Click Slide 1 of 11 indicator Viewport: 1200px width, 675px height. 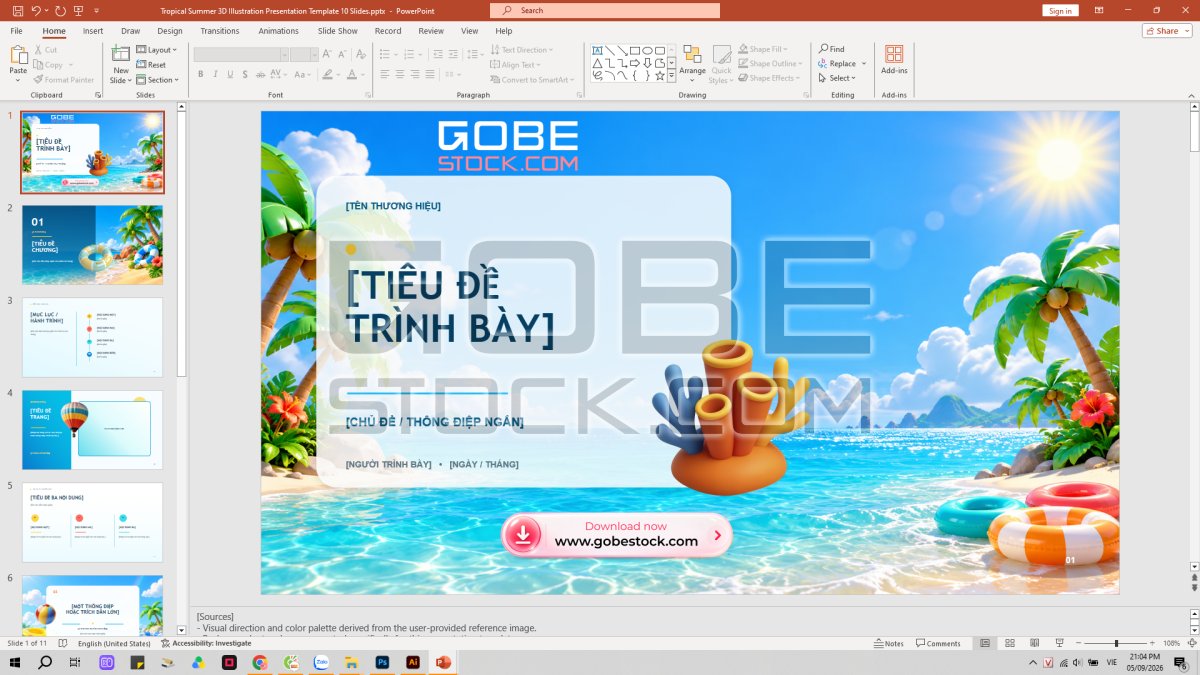click(27, 643)
